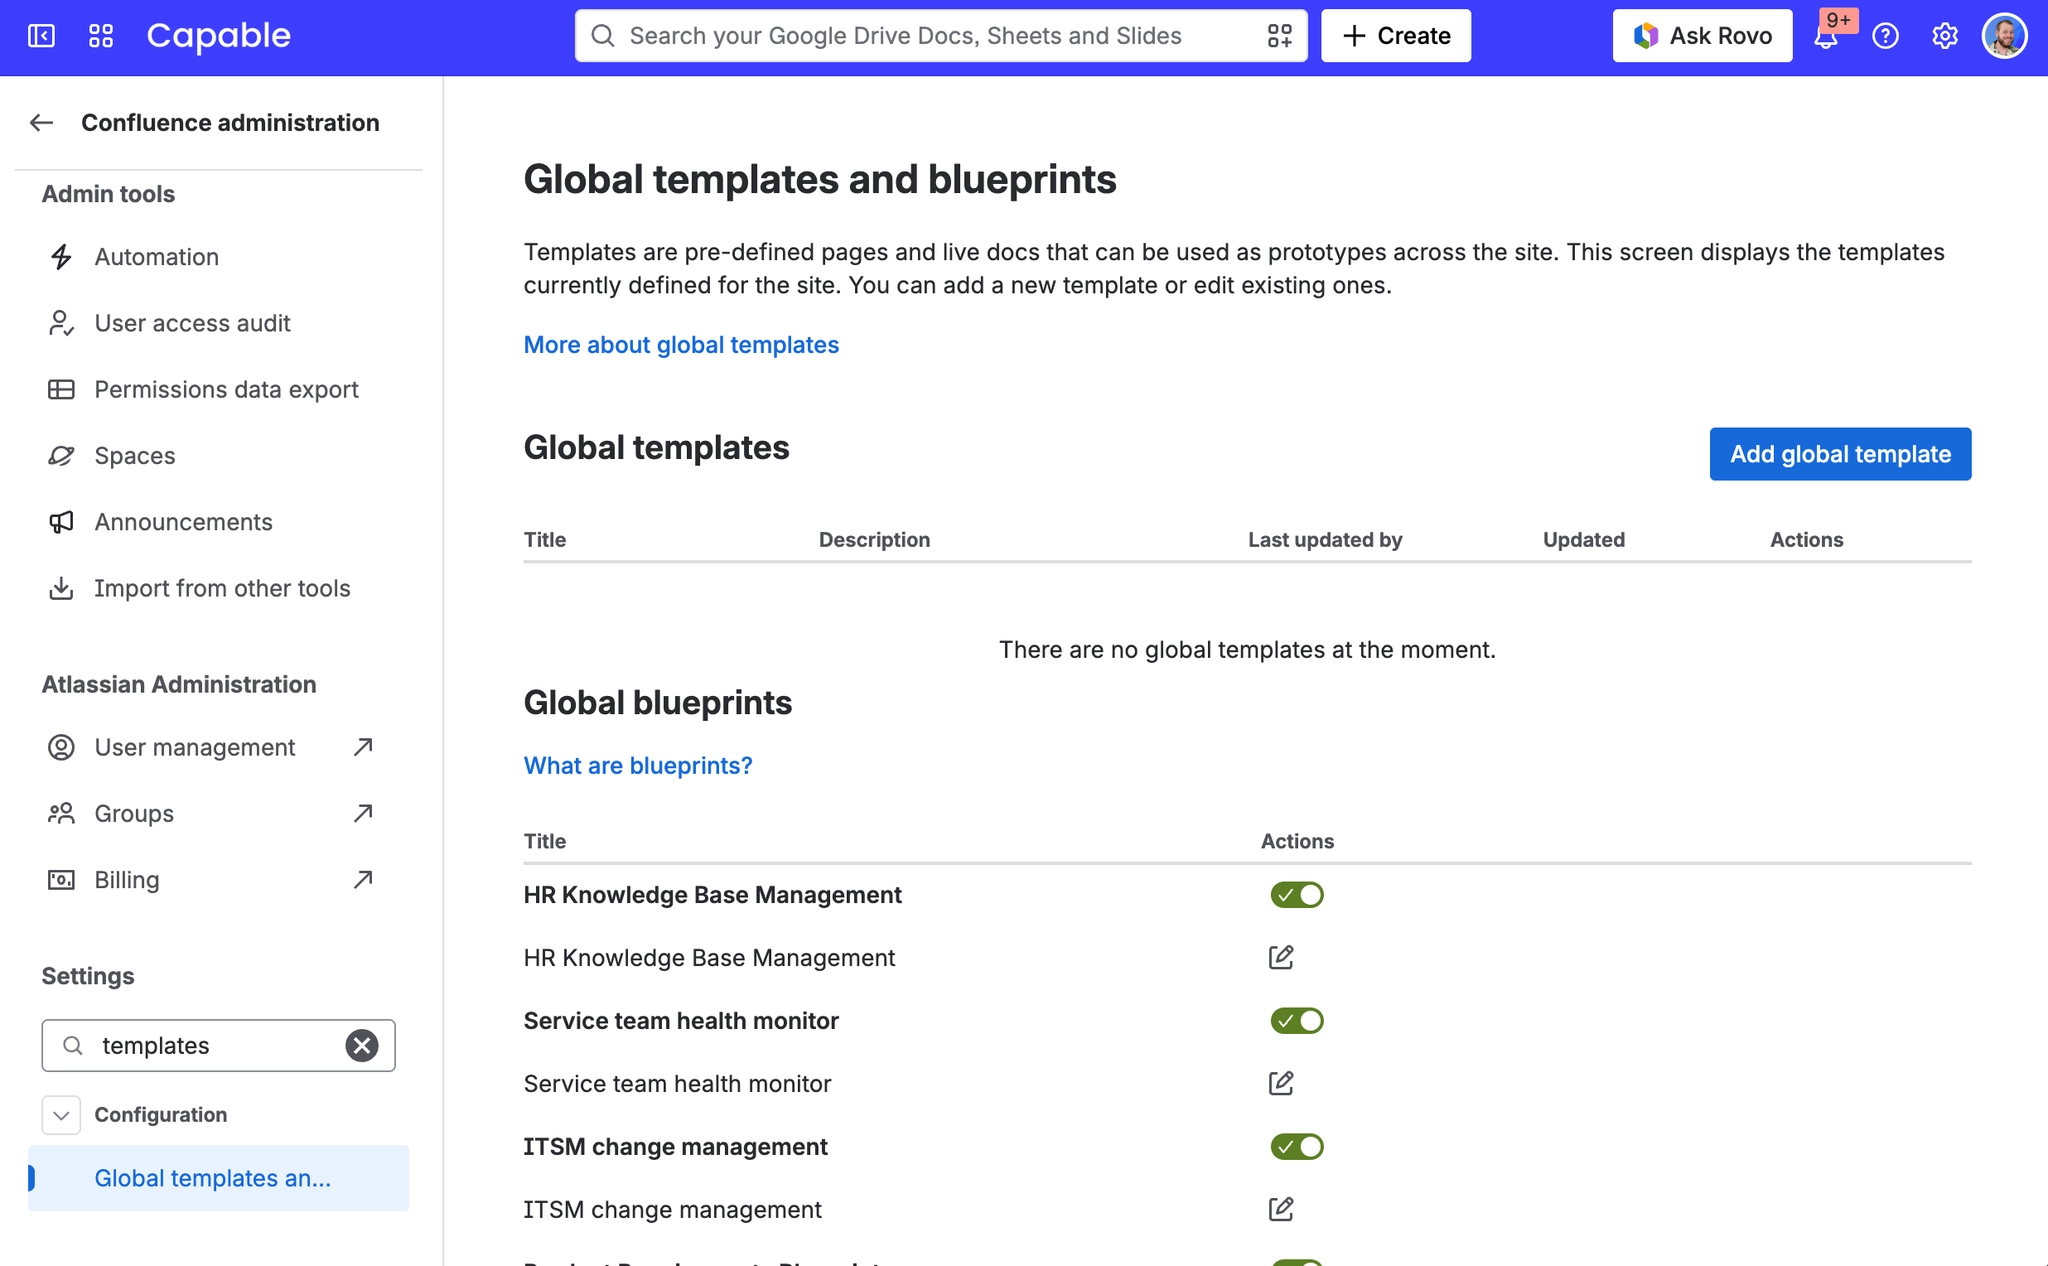Viewport: 2048px width, 1266px height.
Task: Open the search apps filter icon
Action: point(1280,36)
